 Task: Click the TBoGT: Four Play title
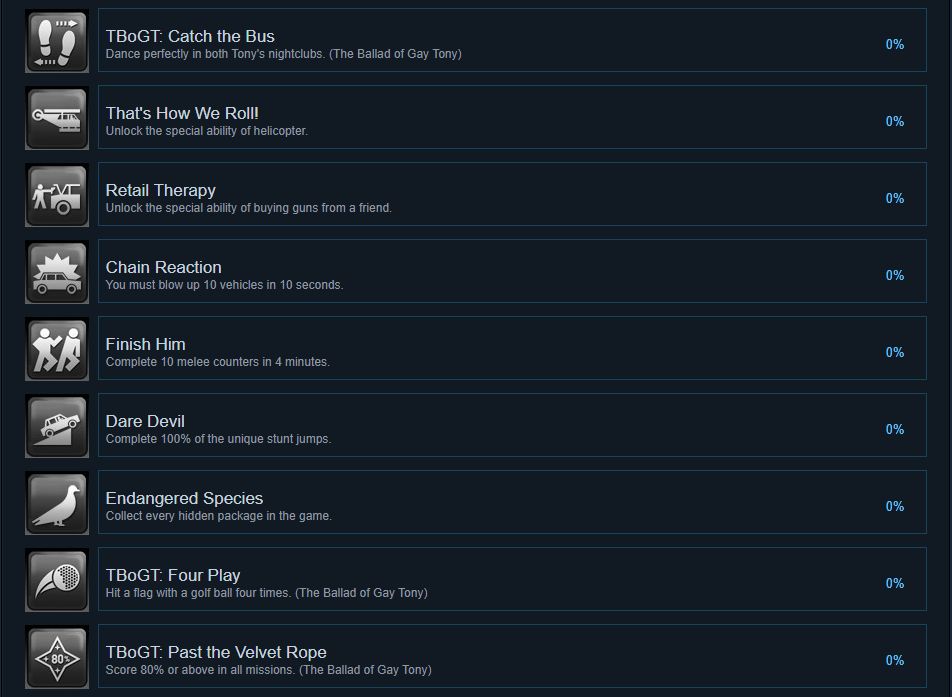point(173,576)
